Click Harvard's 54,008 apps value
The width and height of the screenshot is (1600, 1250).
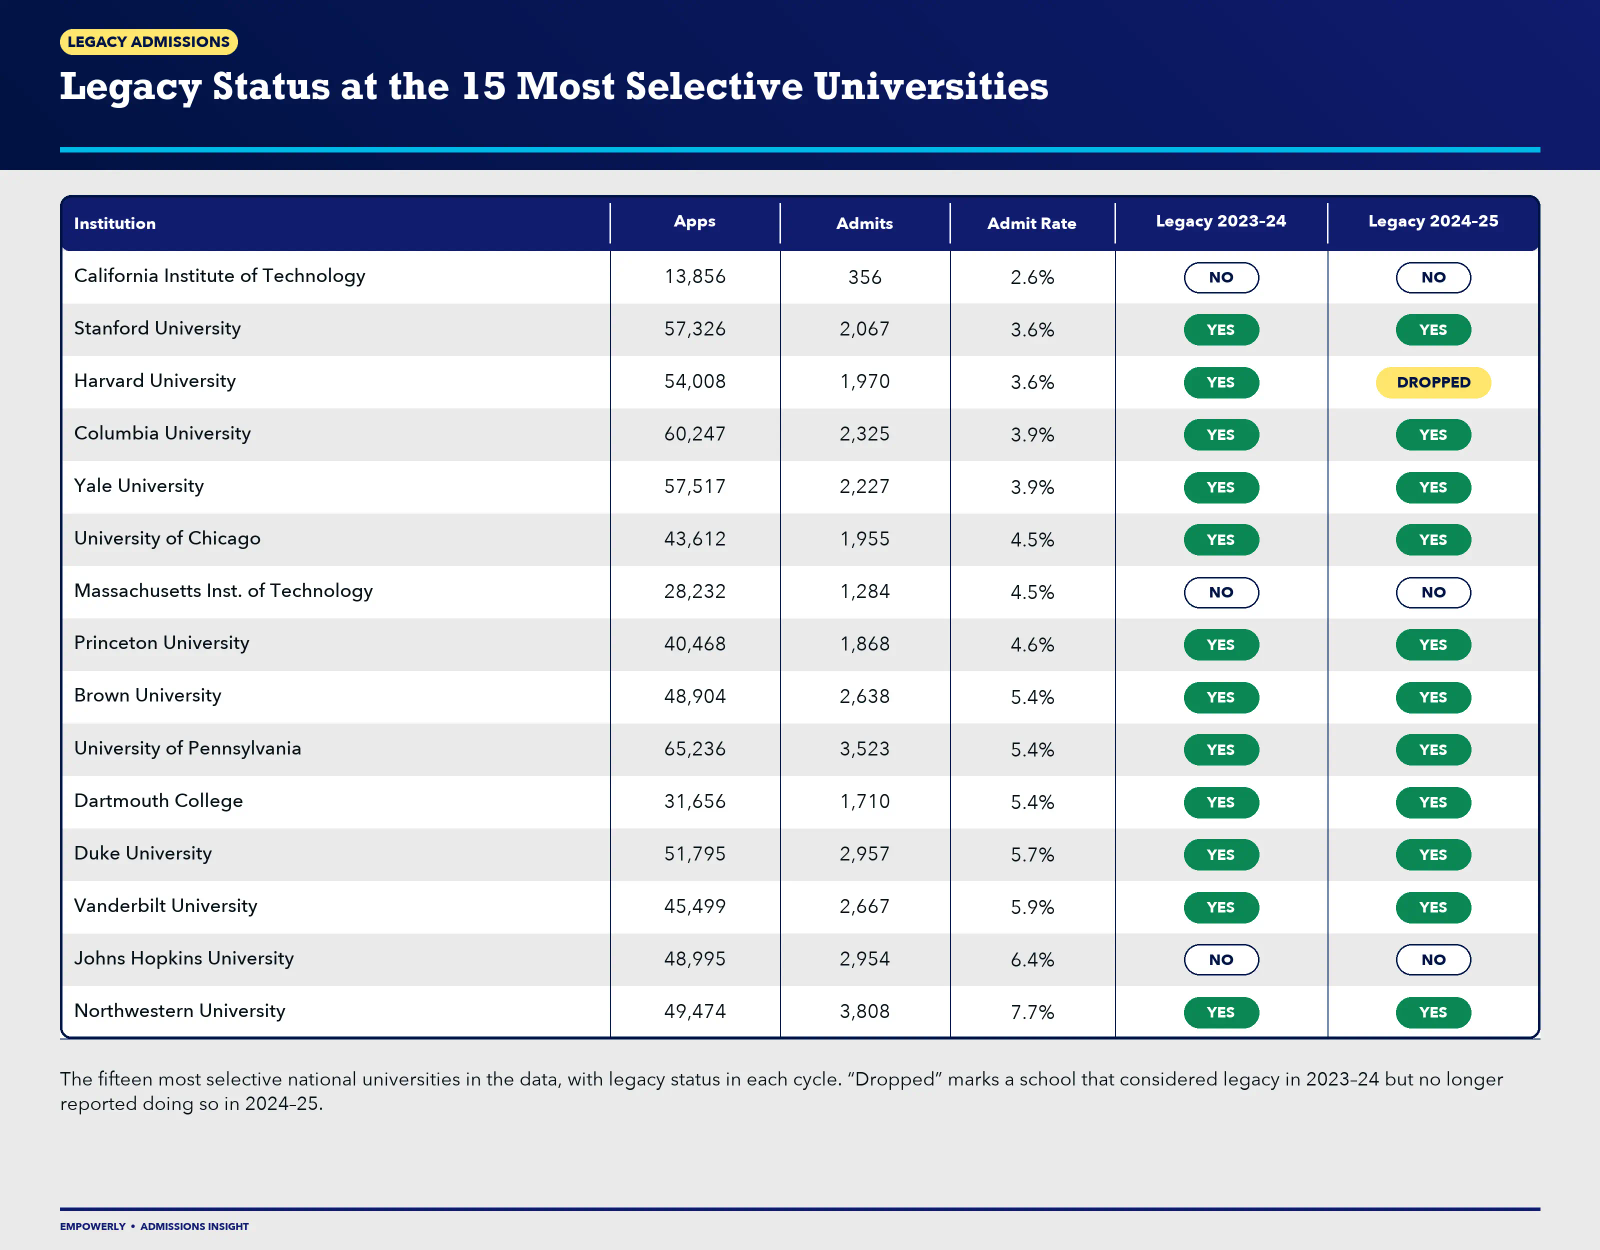click(x=695, y=382)
